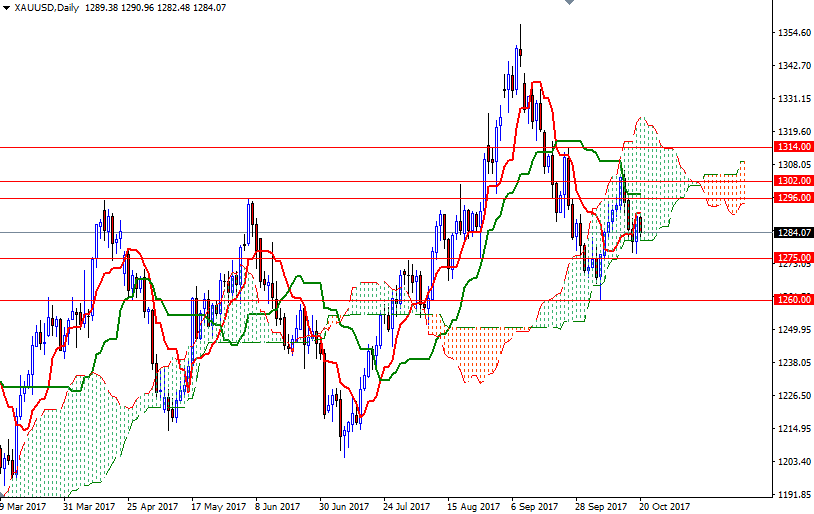Click the red 1314.00 price label
Screen dimensions: 814x514
[793, 147]
